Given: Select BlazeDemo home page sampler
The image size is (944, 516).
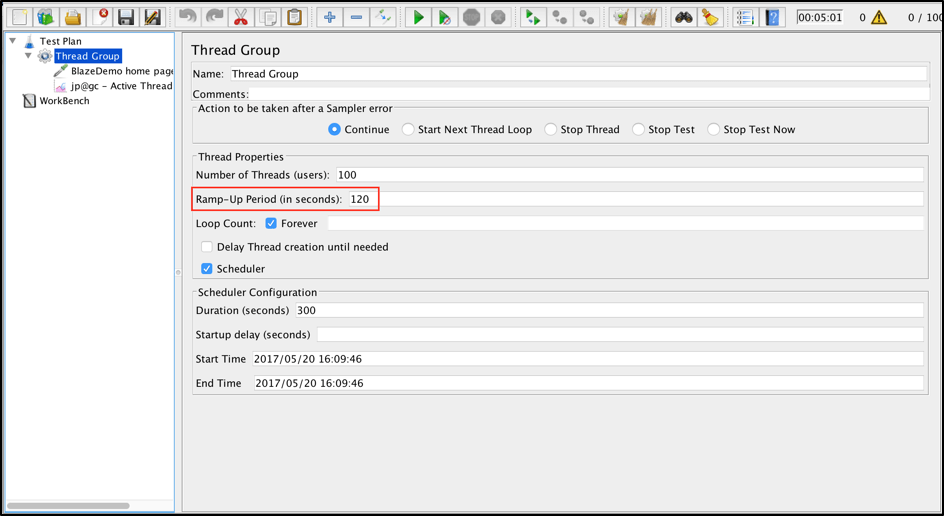Looking at the screenshot, I should point(121,71).
